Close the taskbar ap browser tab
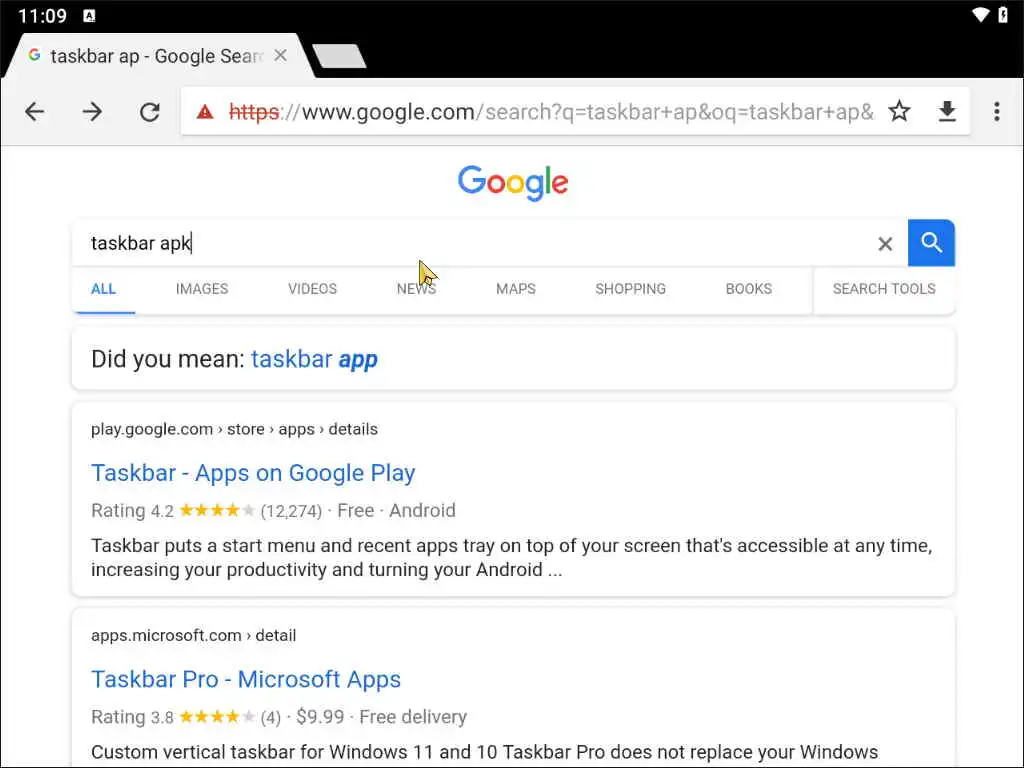The height and width of the screenshot is (768, 1024). tap(281, 56)
